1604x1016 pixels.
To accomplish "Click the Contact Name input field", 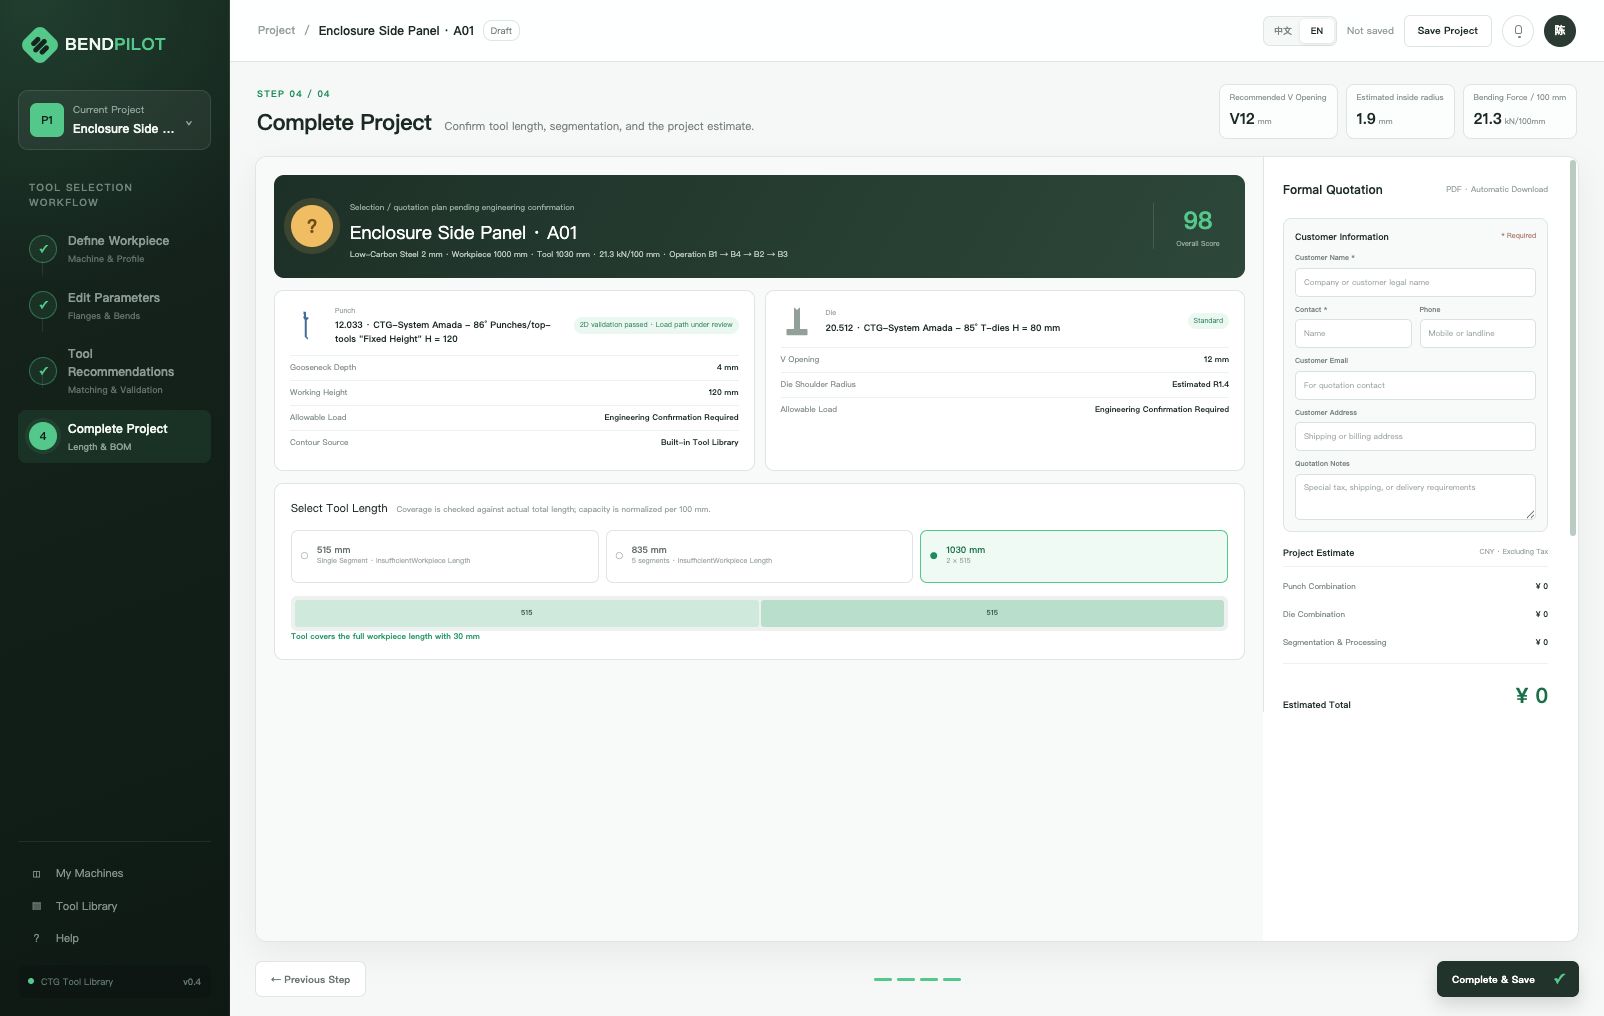I will pos(1353,333).
